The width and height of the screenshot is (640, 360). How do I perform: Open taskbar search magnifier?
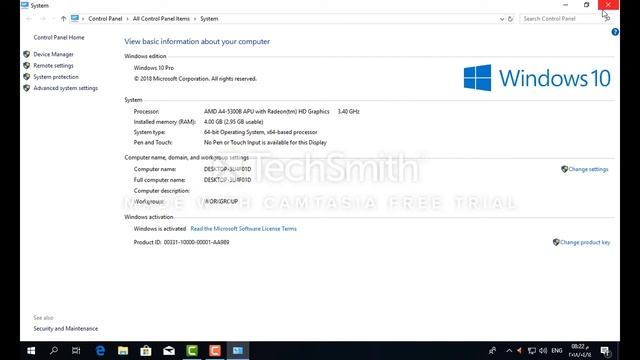click(x=53, y=351)
